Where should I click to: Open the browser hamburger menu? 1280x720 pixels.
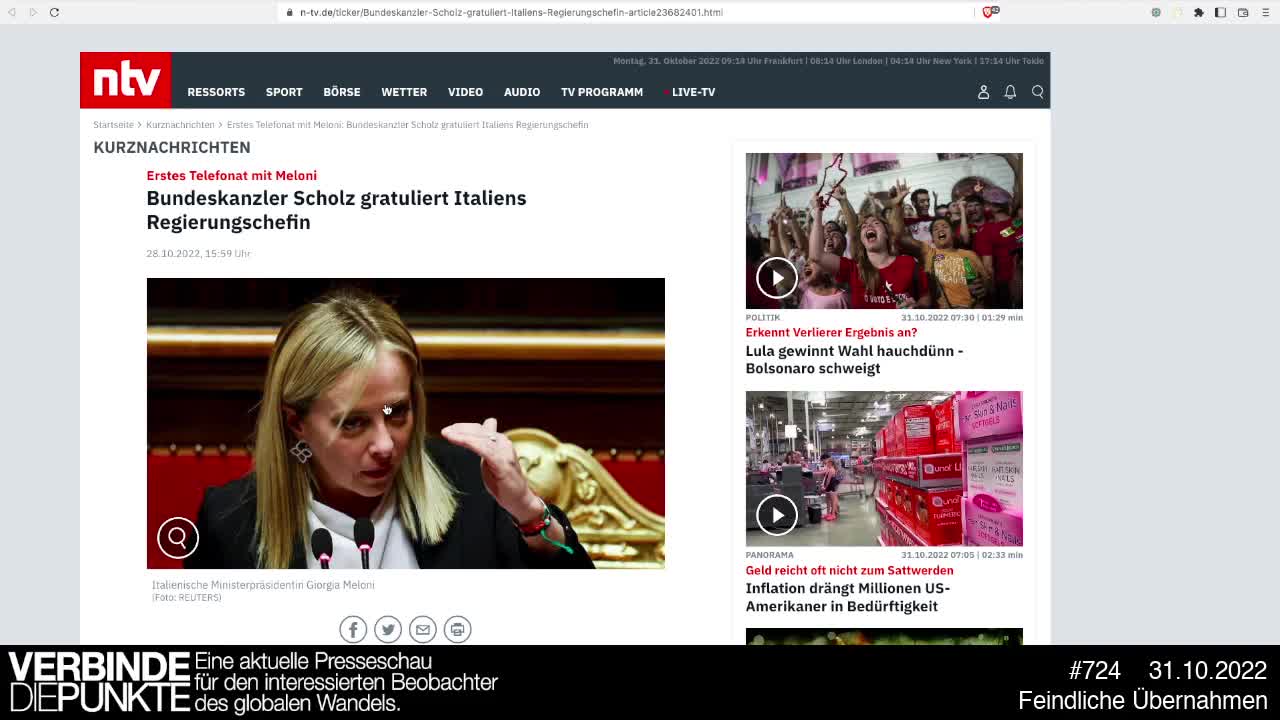[1265, 12]
